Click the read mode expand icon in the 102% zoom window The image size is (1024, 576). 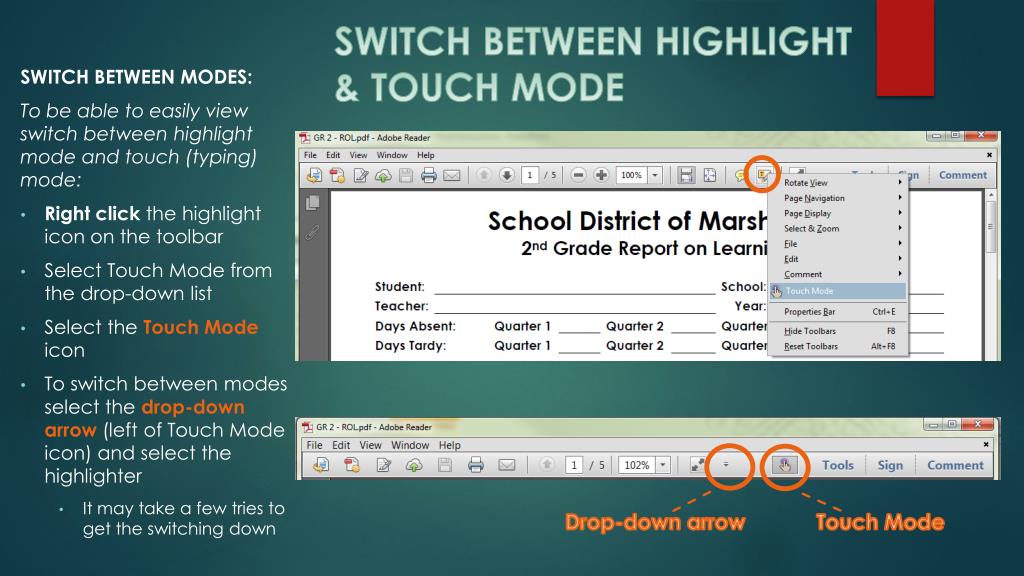click(697, 465)
